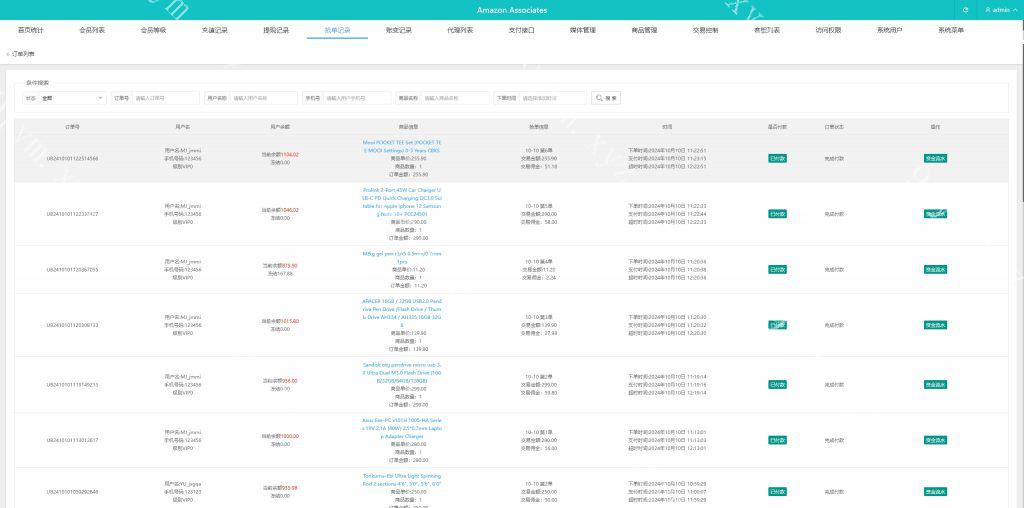Open the 媒体管理 menu tab
This screenshot has width=1024, height=508.
pos(583,30)
